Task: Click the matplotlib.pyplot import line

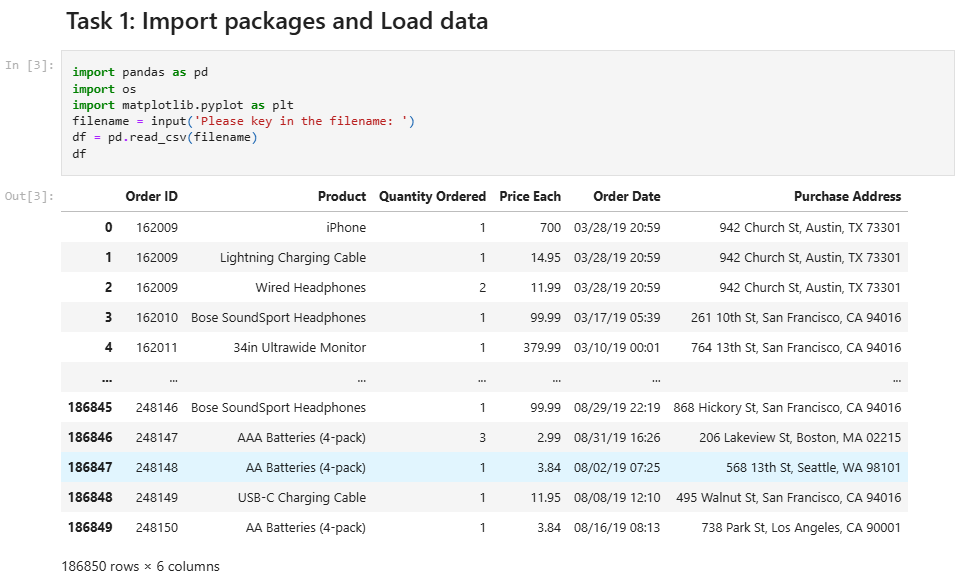Action: (183, 105)
